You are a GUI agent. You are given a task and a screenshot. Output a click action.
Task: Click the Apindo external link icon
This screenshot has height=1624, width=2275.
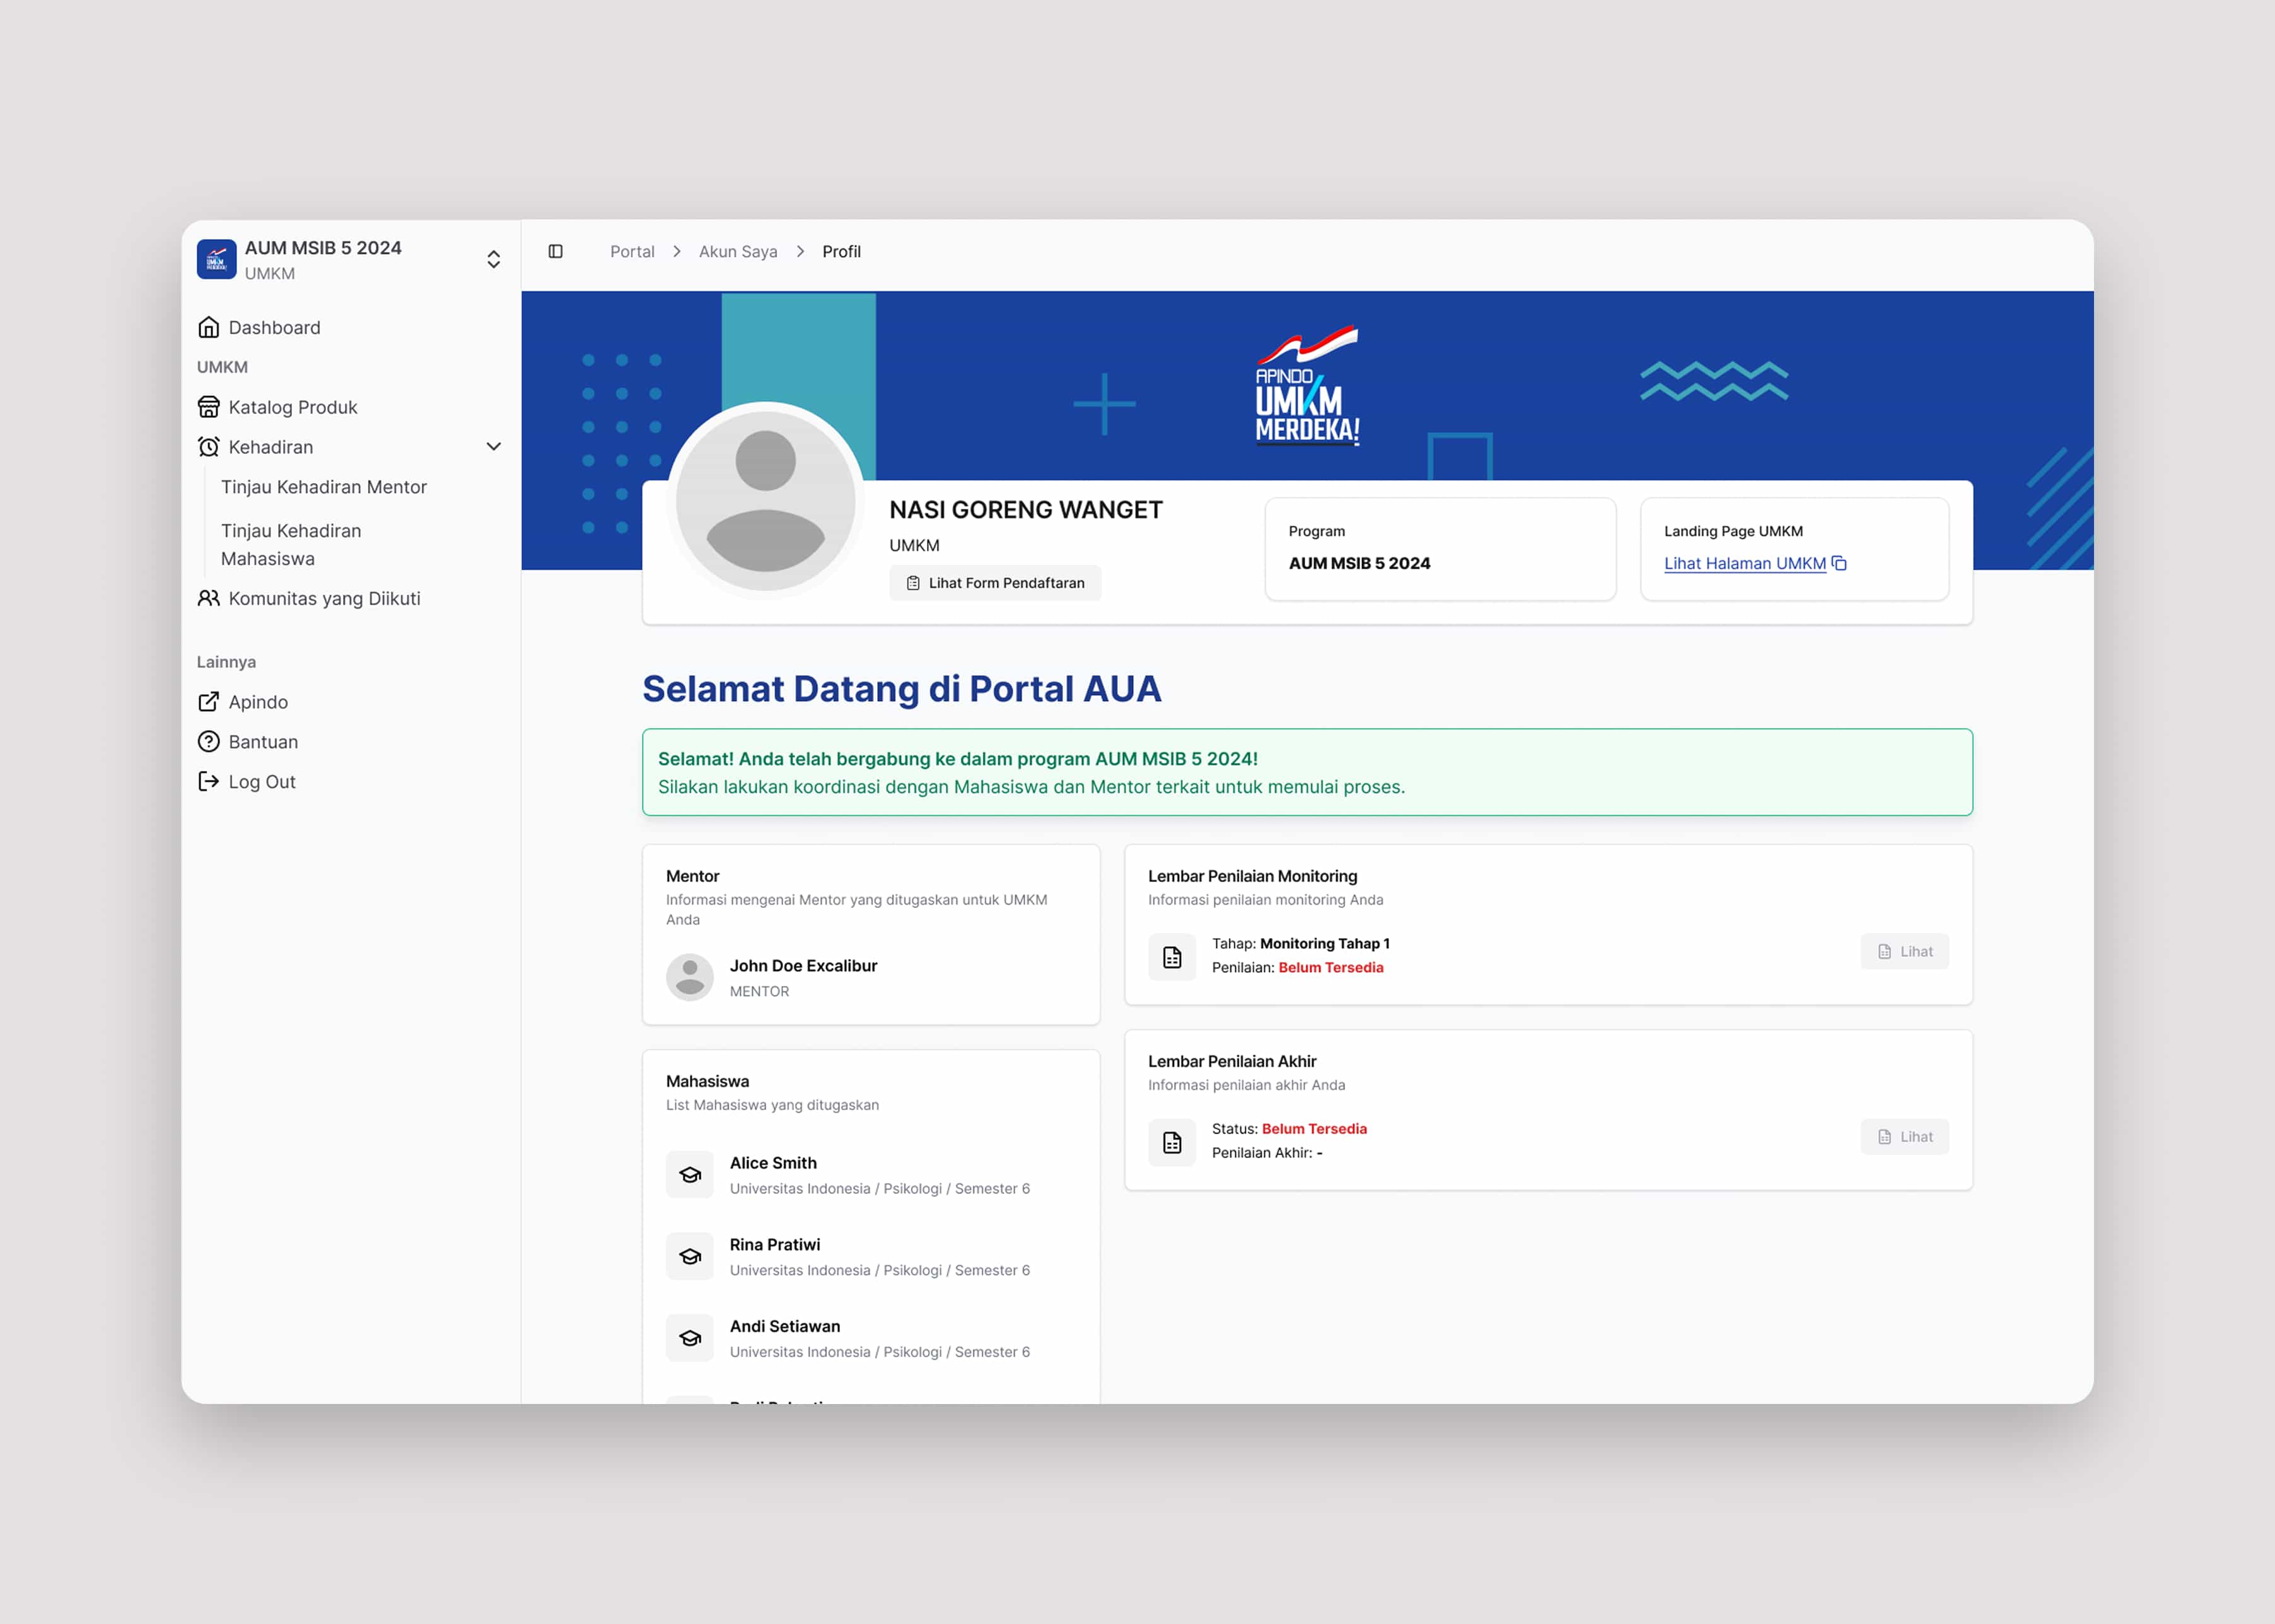click(x=208, y=702)
